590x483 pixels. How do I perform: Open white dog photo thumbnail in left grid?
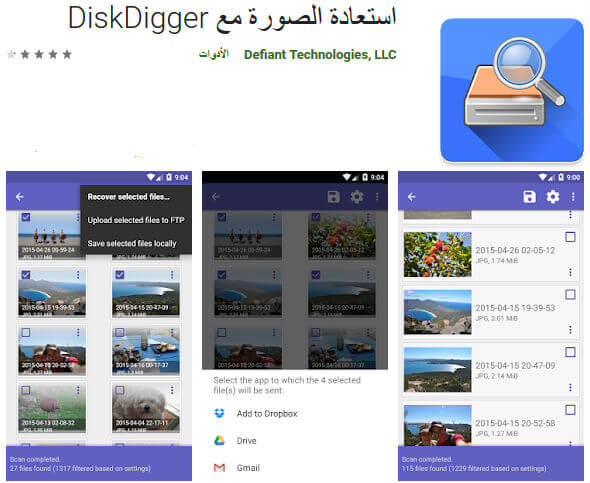(146, 408)
